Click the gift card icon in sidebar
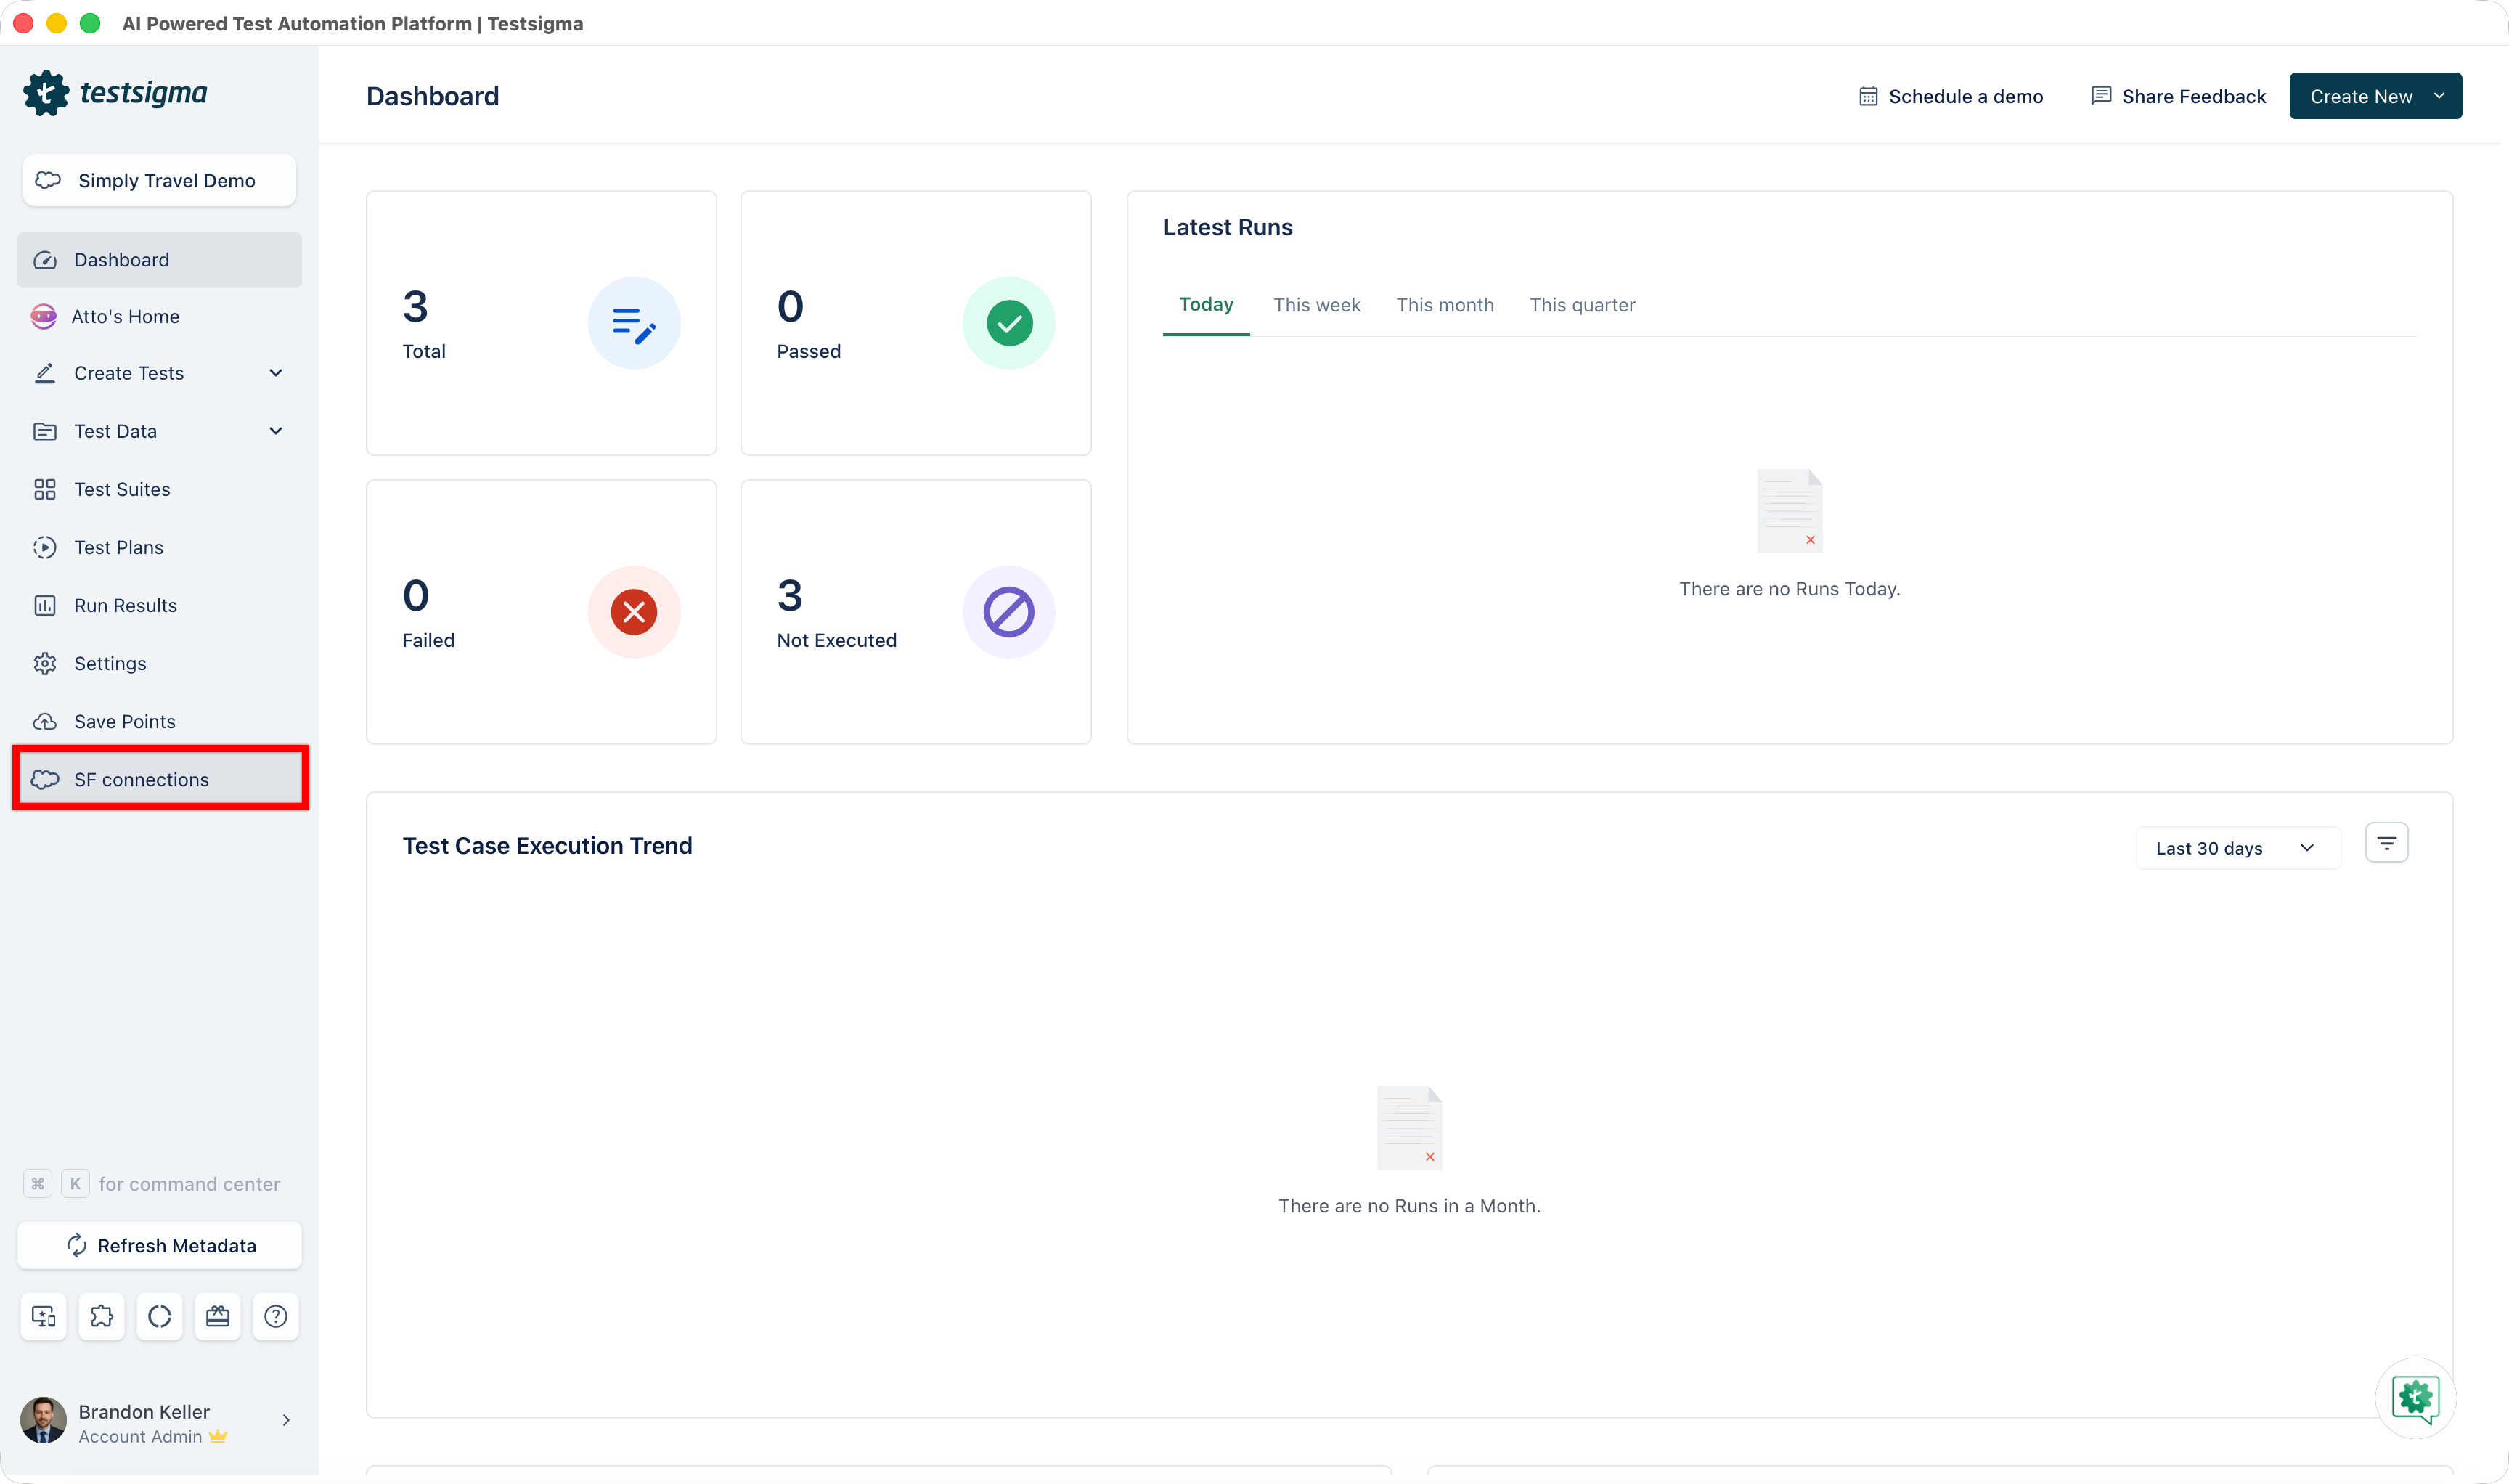 (218, 1316)
